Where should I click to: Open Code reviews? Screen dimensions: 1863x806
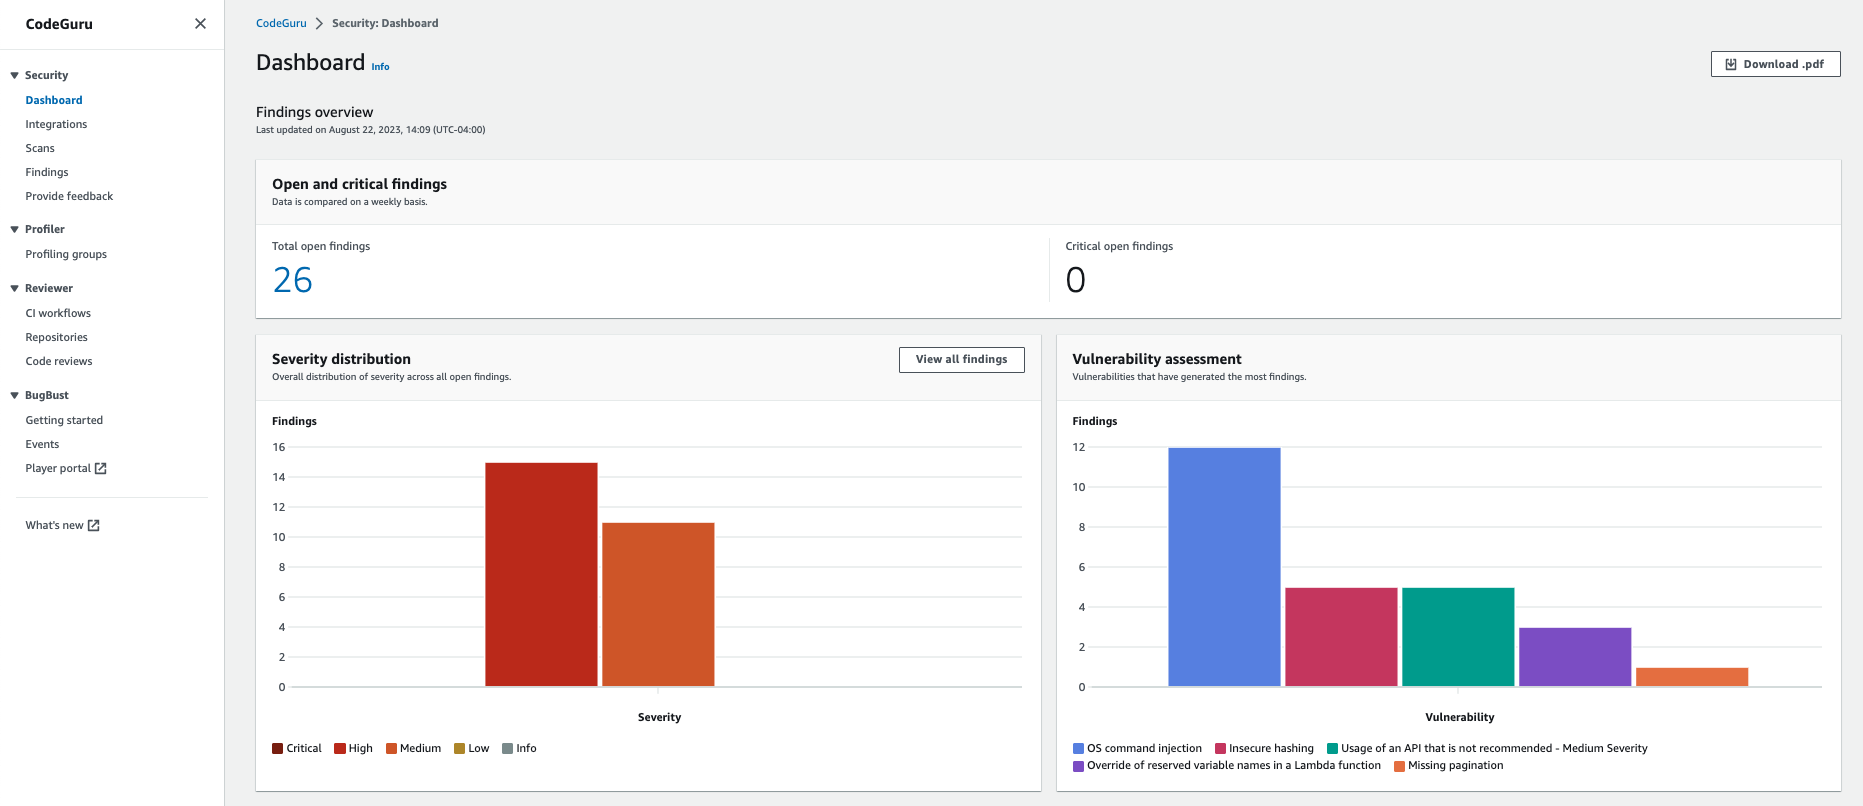pyautogui.click(x=59, y=361)
